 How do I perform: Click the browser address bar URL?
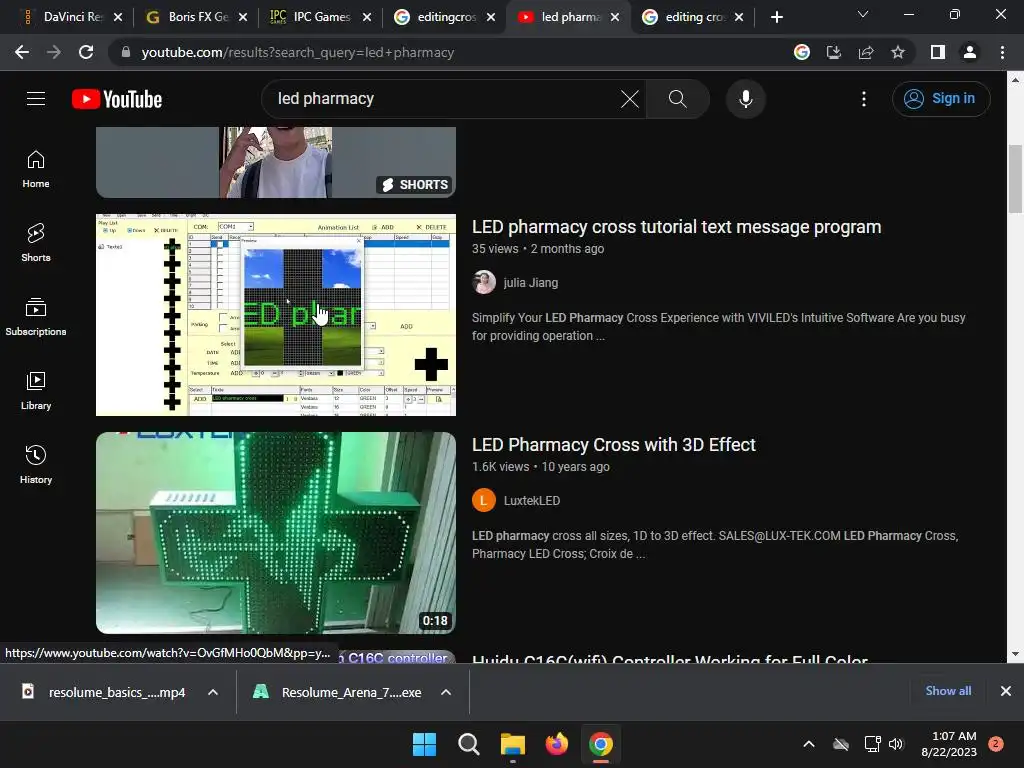point(298,52)
